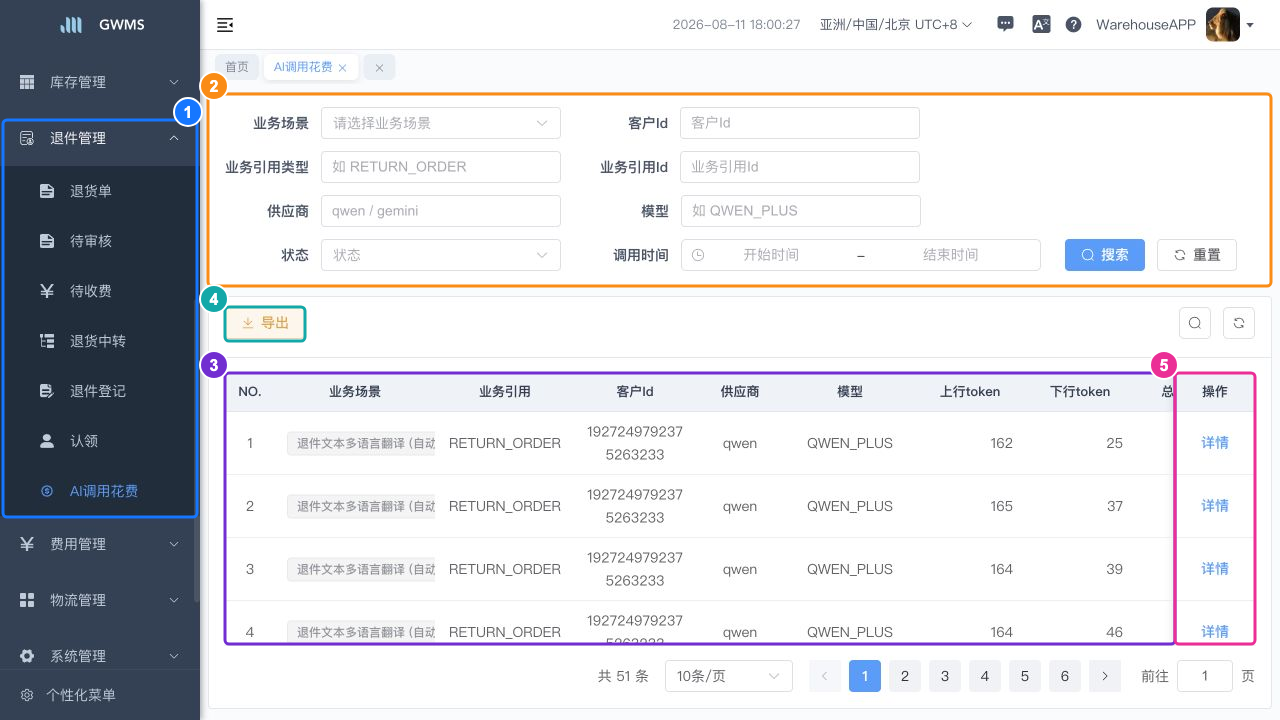Focus the 供应商 input field
This screenshot has width=1280, height=720.
coord(441,211)
